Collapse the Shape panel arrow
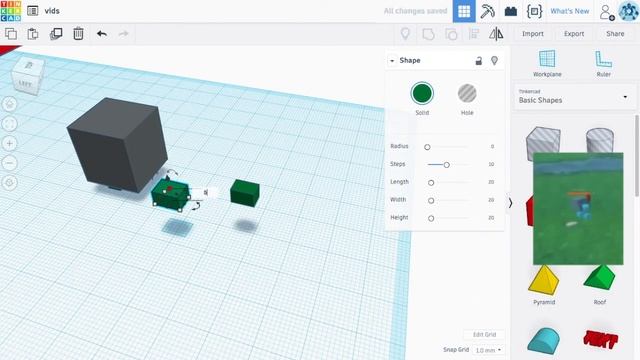This screenshot has height=360, width=640. coord(392,61)
